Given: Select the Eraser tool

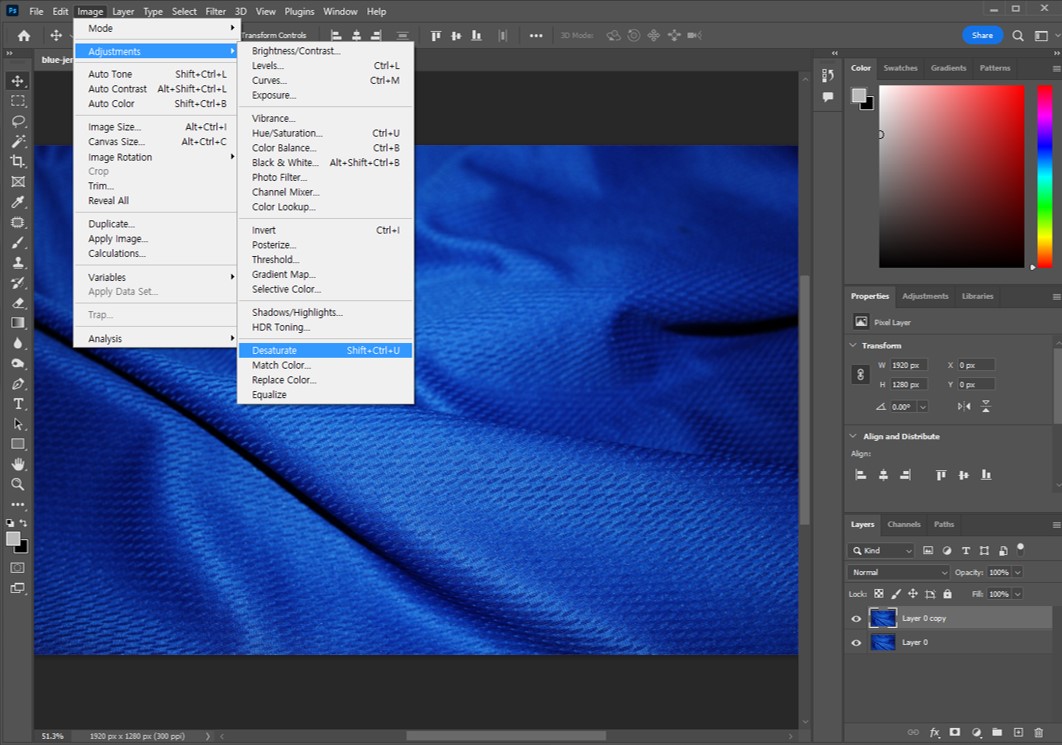Looking at the screenshot, I should [x=18, y=303].
